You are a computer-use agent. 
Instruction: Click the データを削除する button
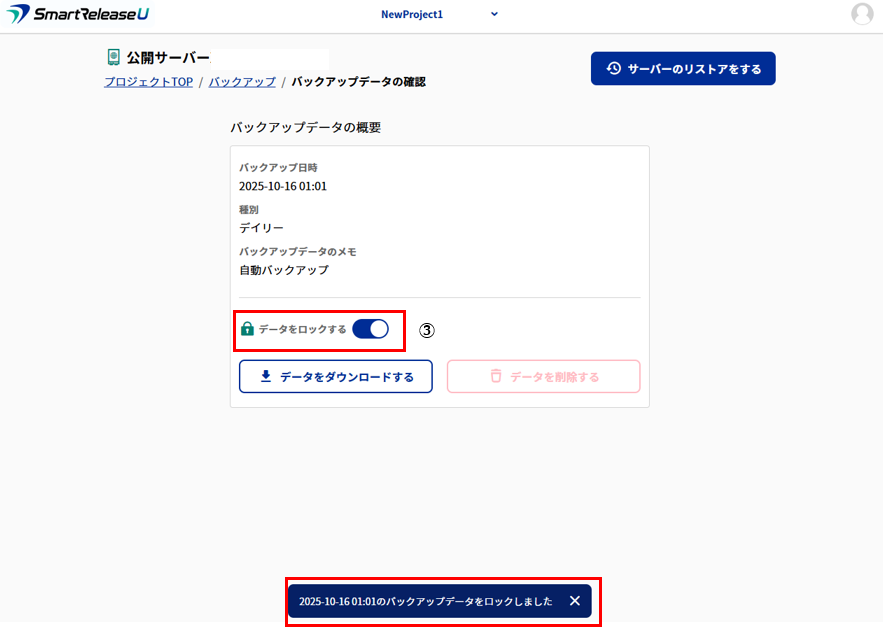[543, 377]
